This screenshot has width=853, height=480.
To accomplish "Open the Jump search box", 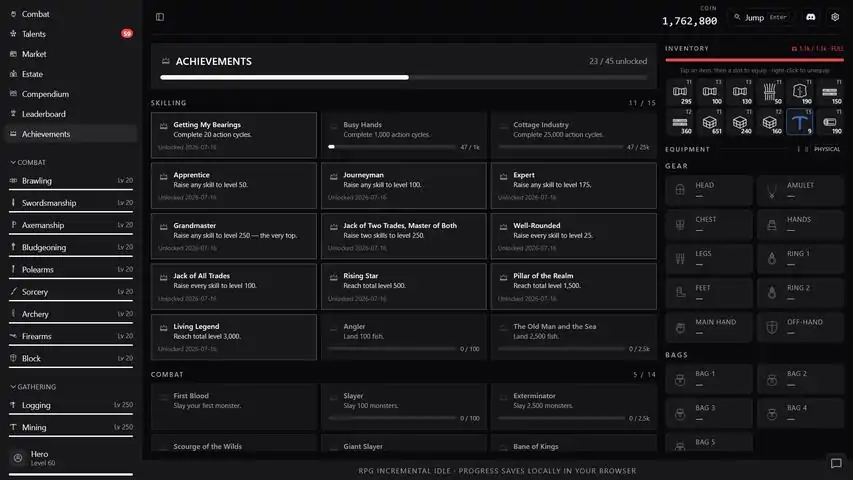I will tap(762, 17).
